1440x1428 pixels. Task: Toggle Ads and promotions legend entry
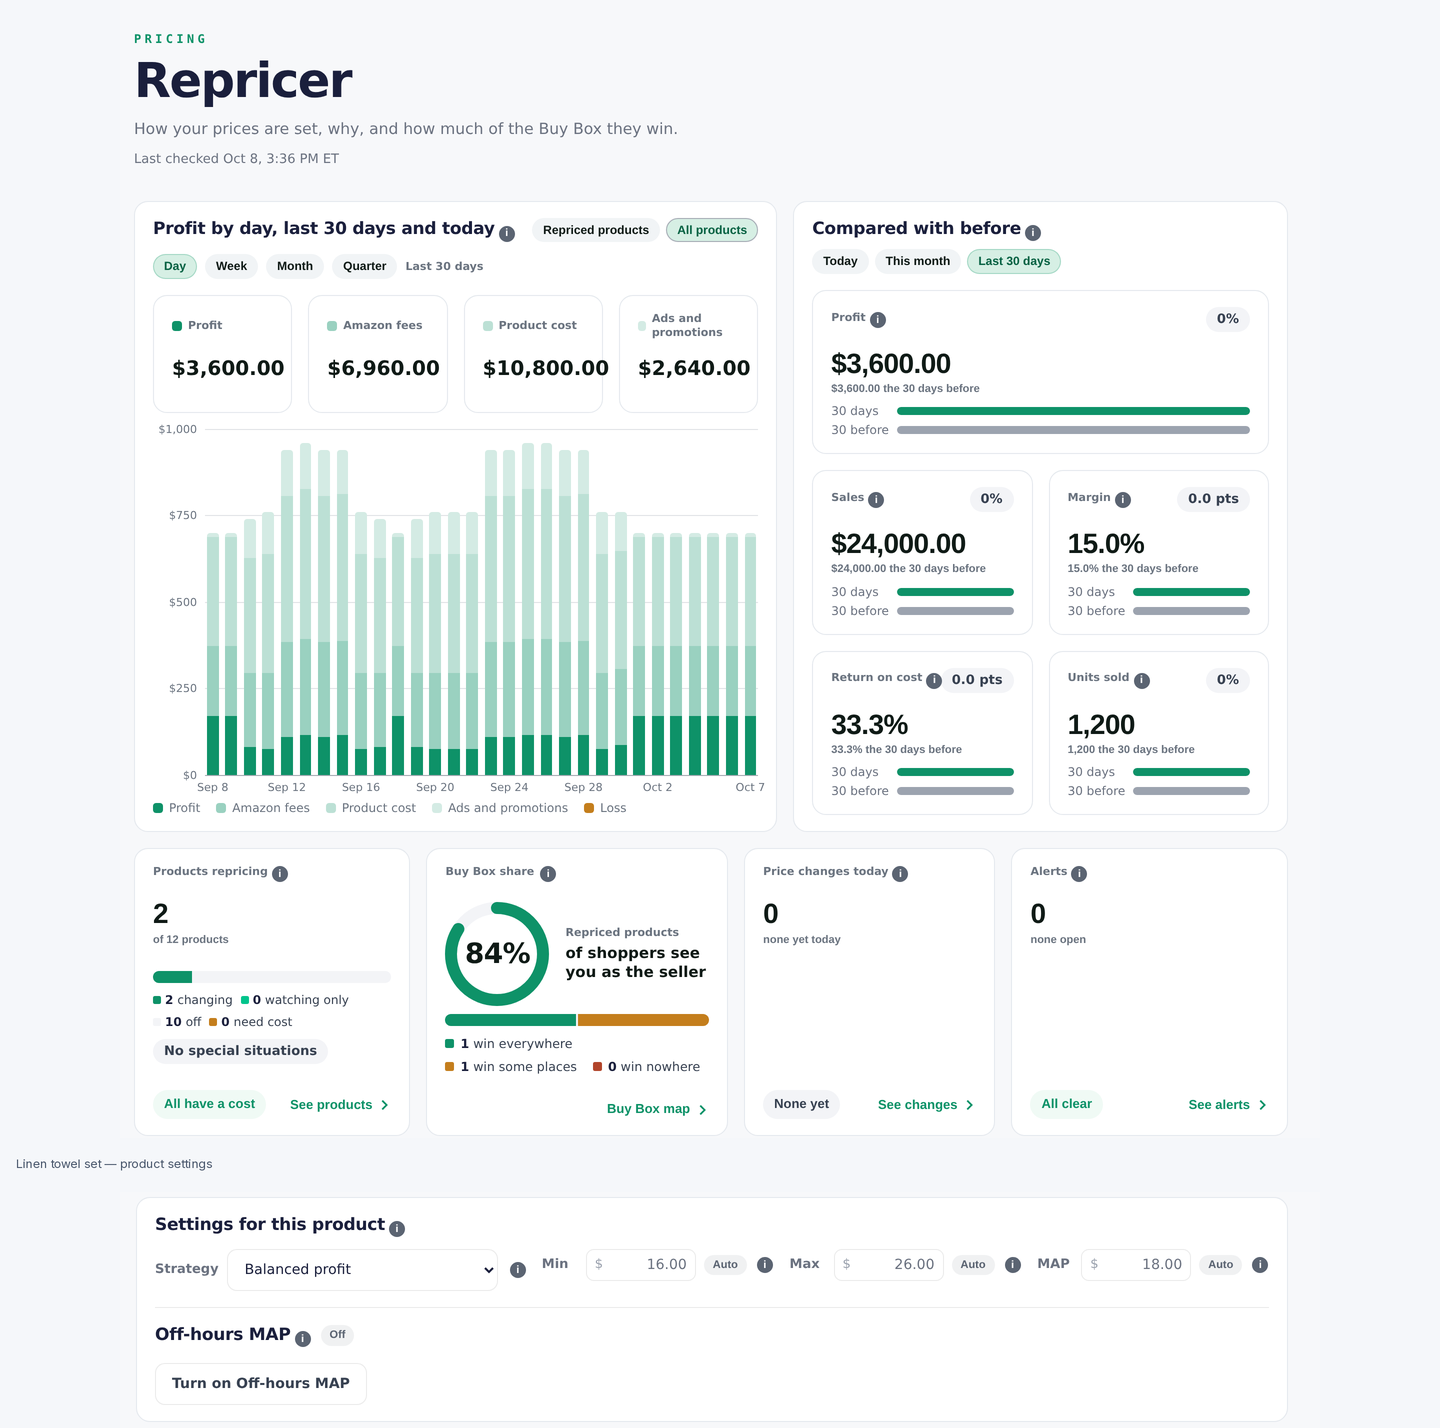[500, 808]
